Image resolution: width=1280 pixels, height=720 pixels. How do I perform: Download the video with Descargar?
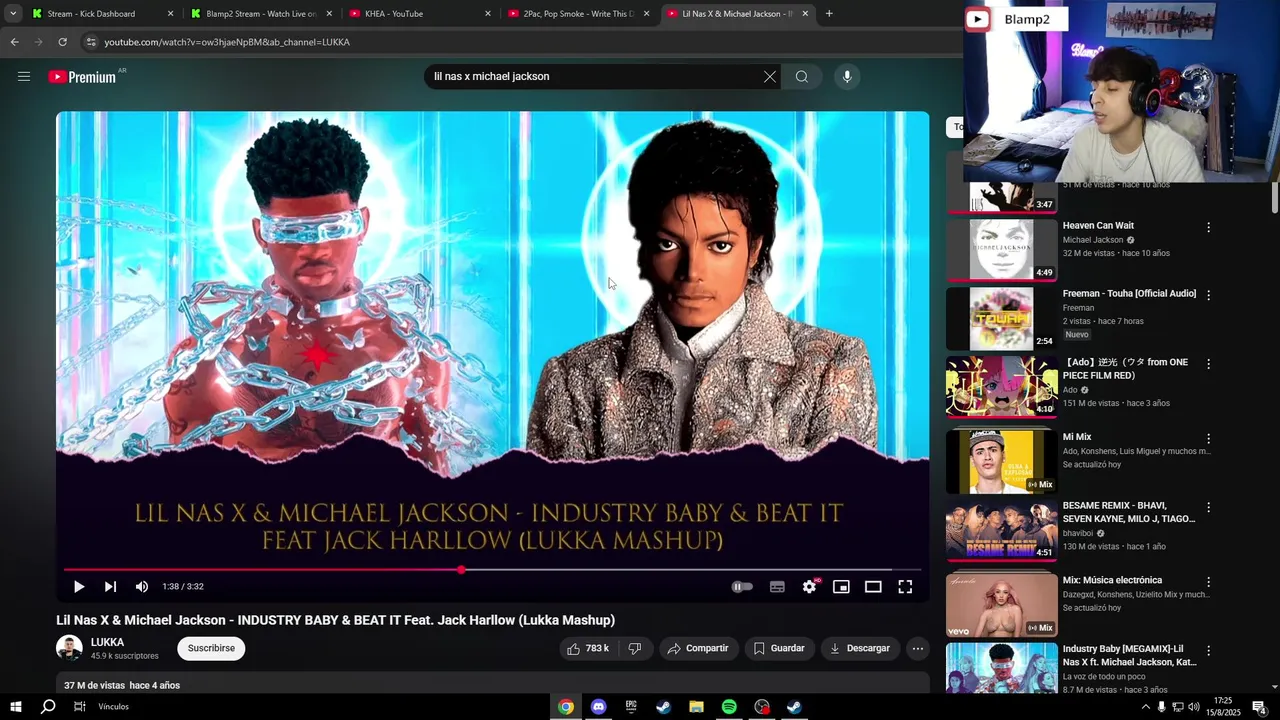[860, 648]
